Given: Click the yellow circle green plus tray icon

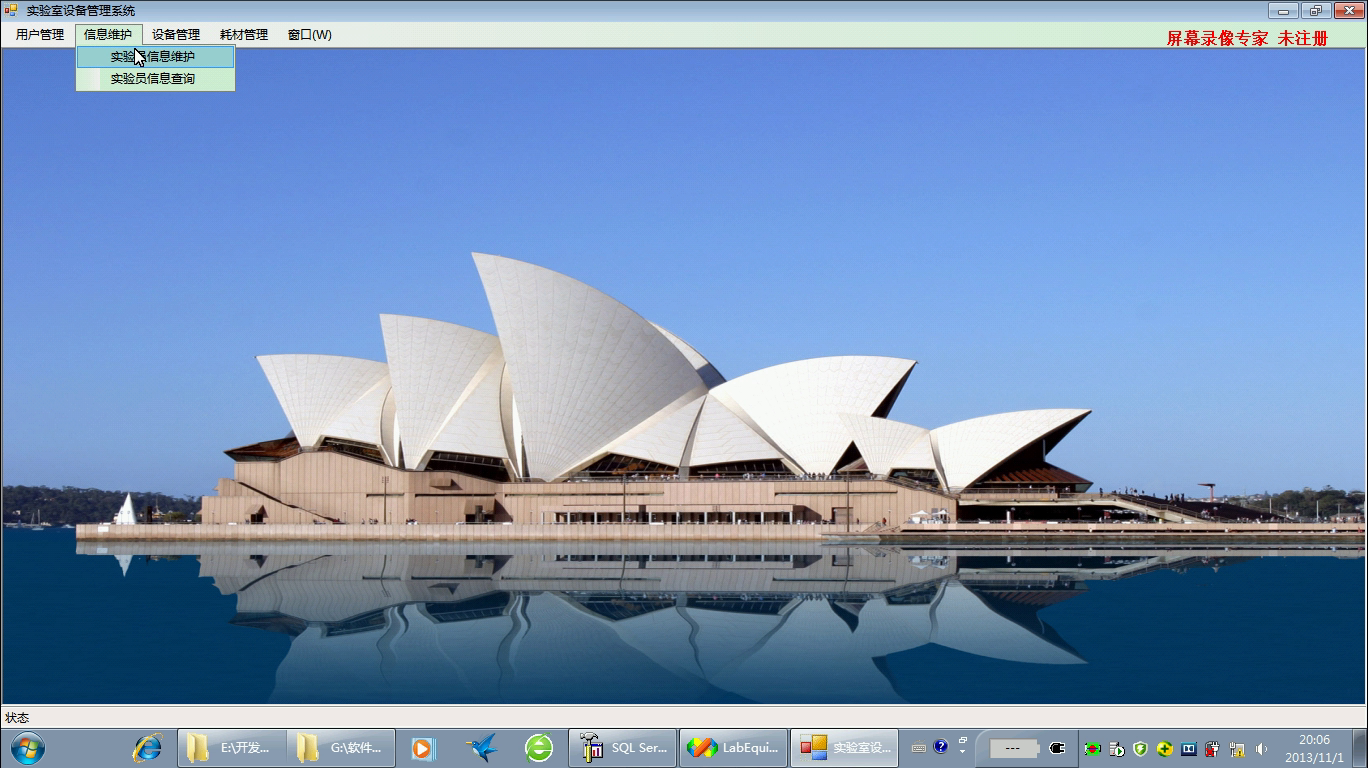Looking at the screenshot, I should [x=1165, y=748].
